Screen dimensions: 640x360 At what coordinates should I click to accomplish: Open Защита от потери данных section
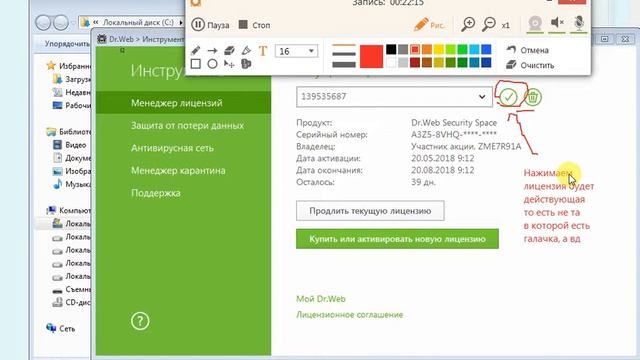(x=187, y=126)
